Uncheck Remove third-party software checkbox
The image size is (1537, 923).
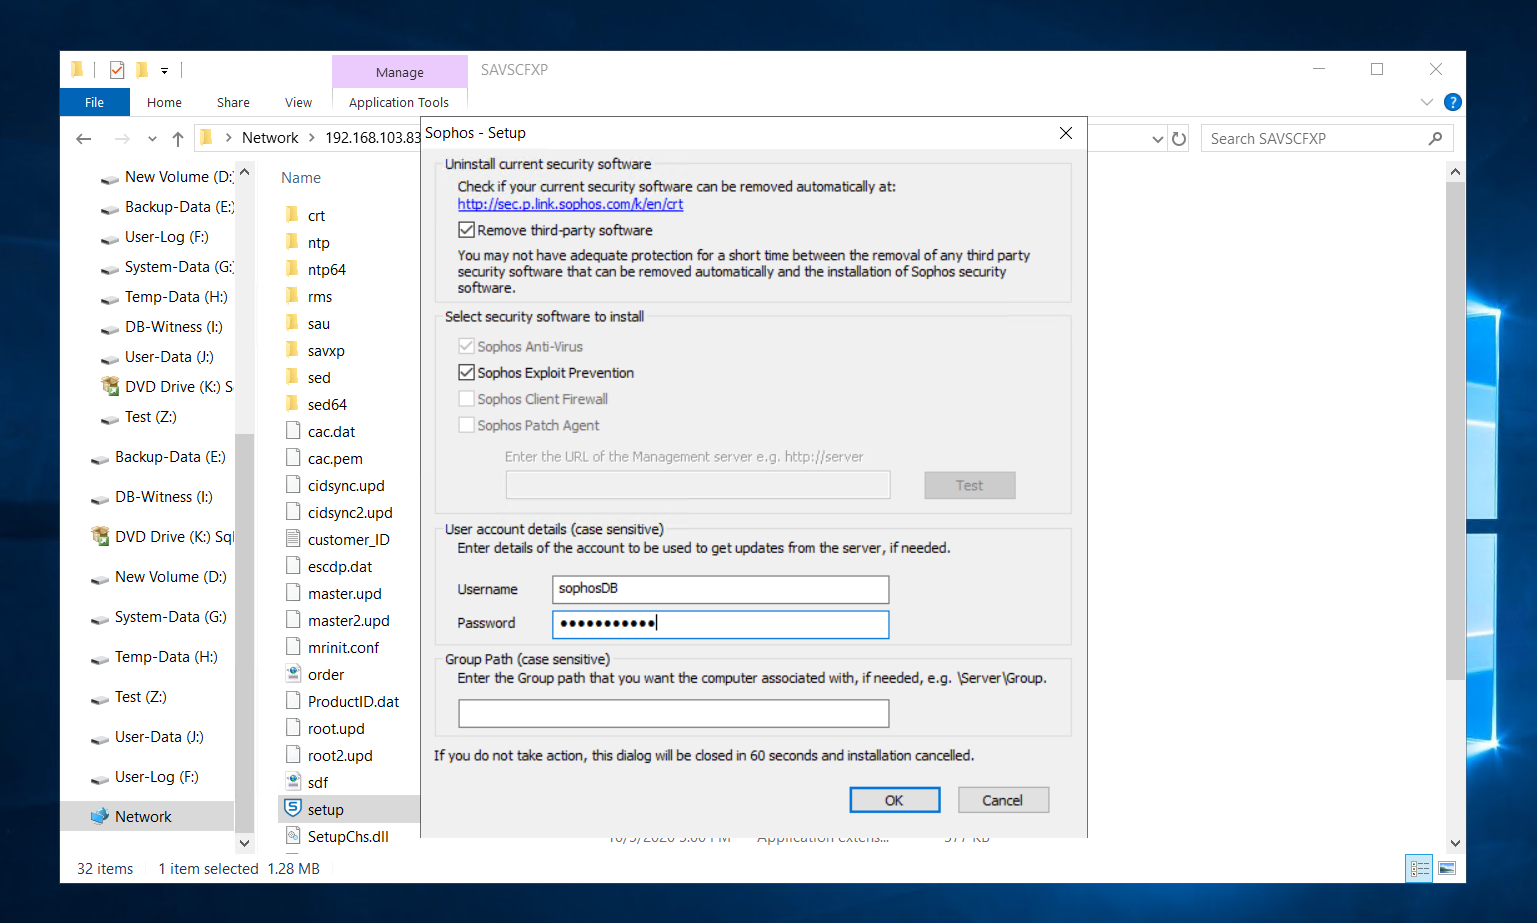467,230
